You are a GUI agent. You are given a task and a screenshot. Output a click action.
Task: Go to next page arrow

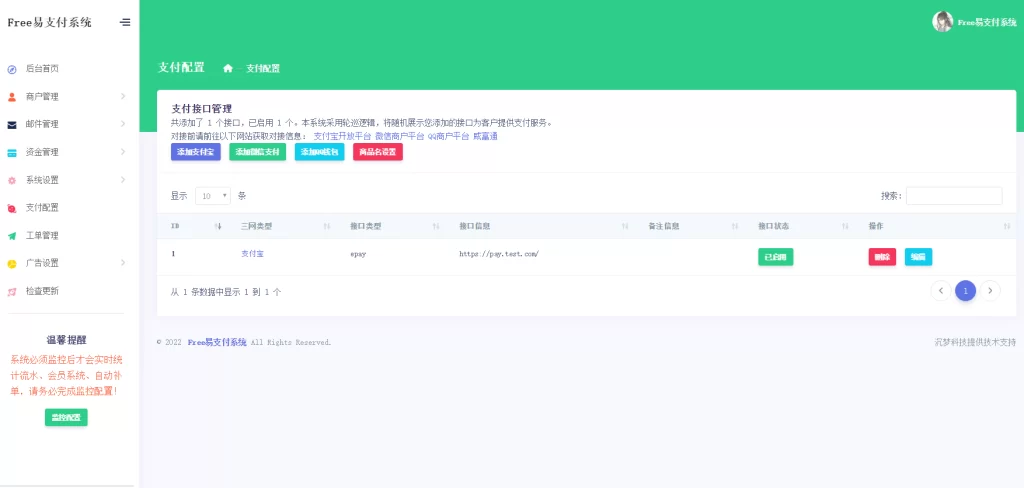point(990,291)
